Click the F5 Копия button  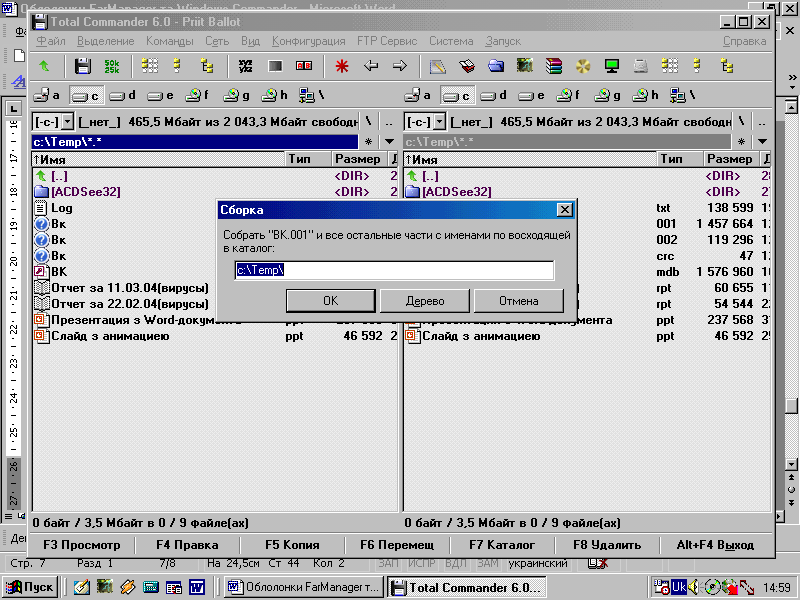tap(292, 545)
